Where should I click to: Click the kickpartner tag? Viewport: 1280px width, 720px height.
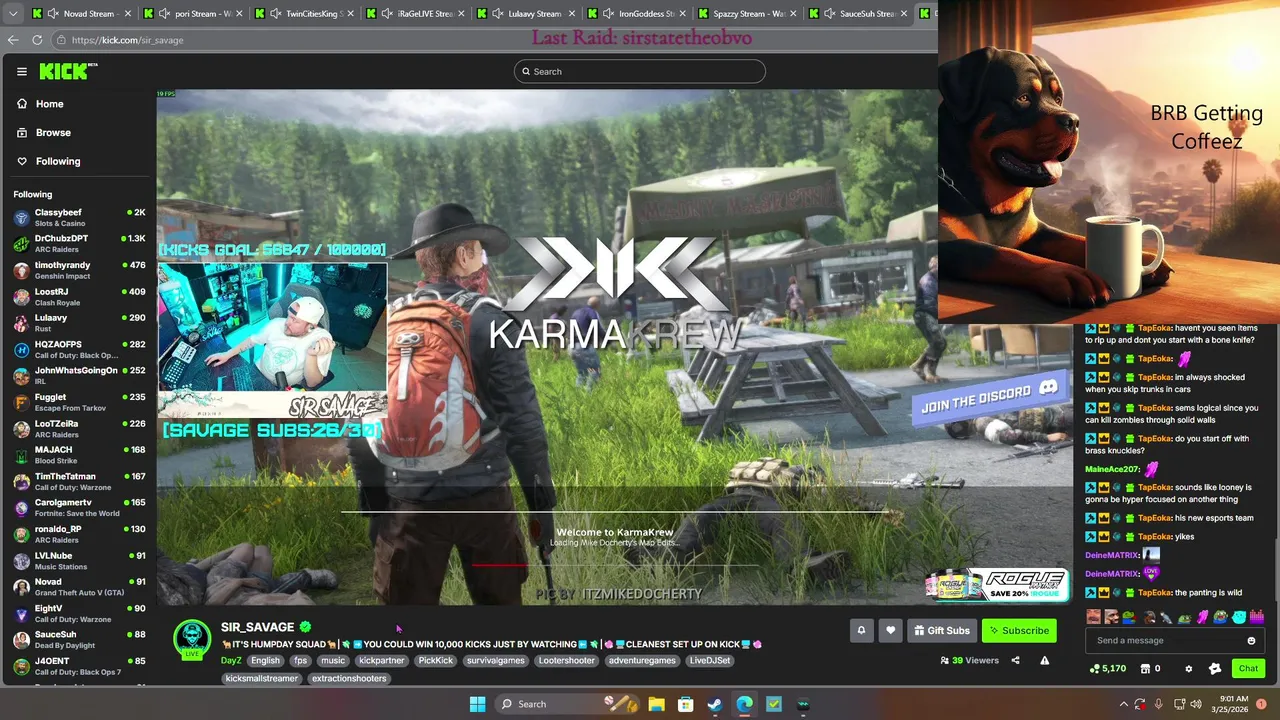[x=381, y=660]
